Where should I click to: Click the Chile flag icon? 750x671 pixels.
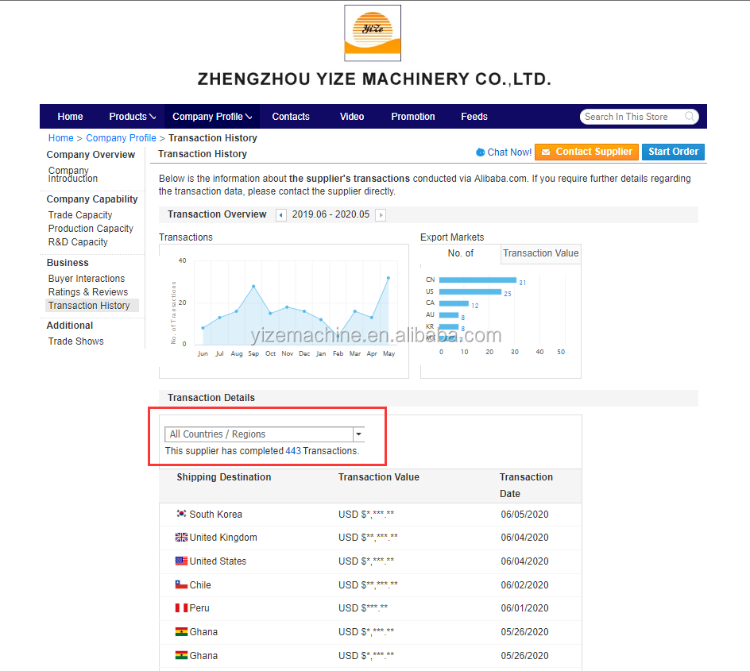(181, 585)
